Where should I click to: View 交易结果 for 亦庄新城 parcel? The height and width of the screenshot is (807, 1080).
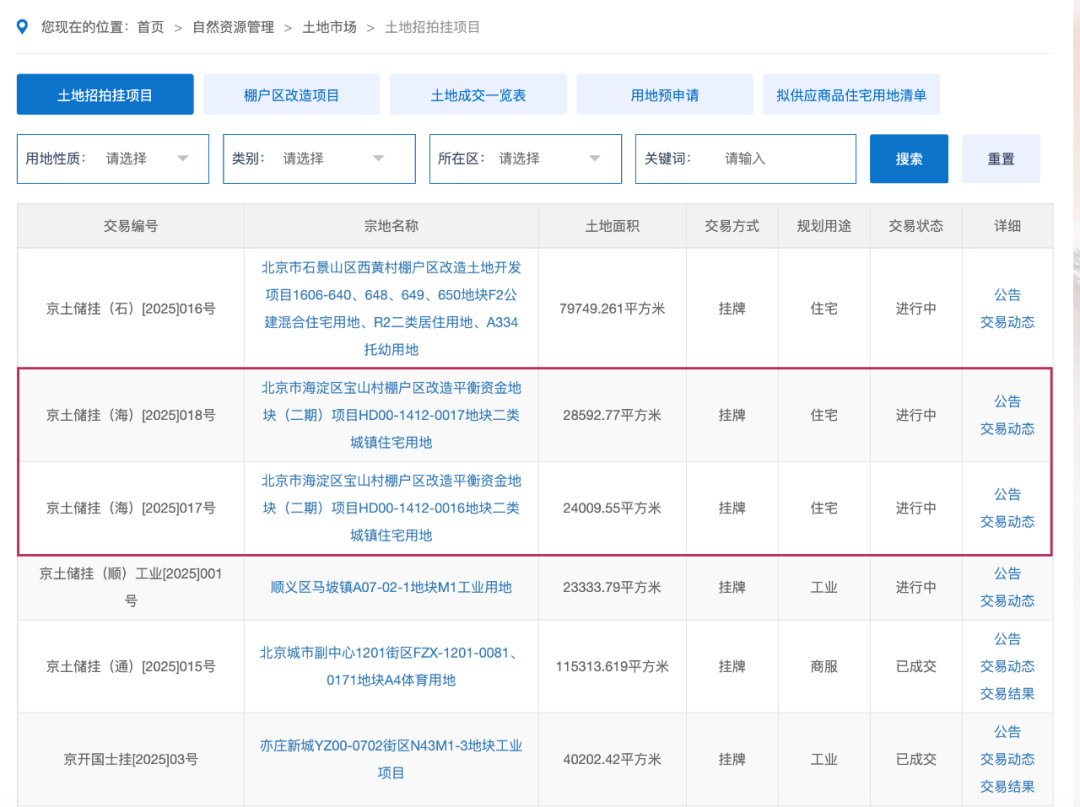point(1007,786)
